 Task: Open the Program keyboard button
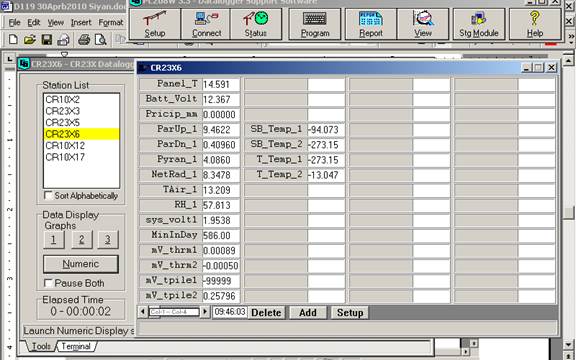pos(315,24)
